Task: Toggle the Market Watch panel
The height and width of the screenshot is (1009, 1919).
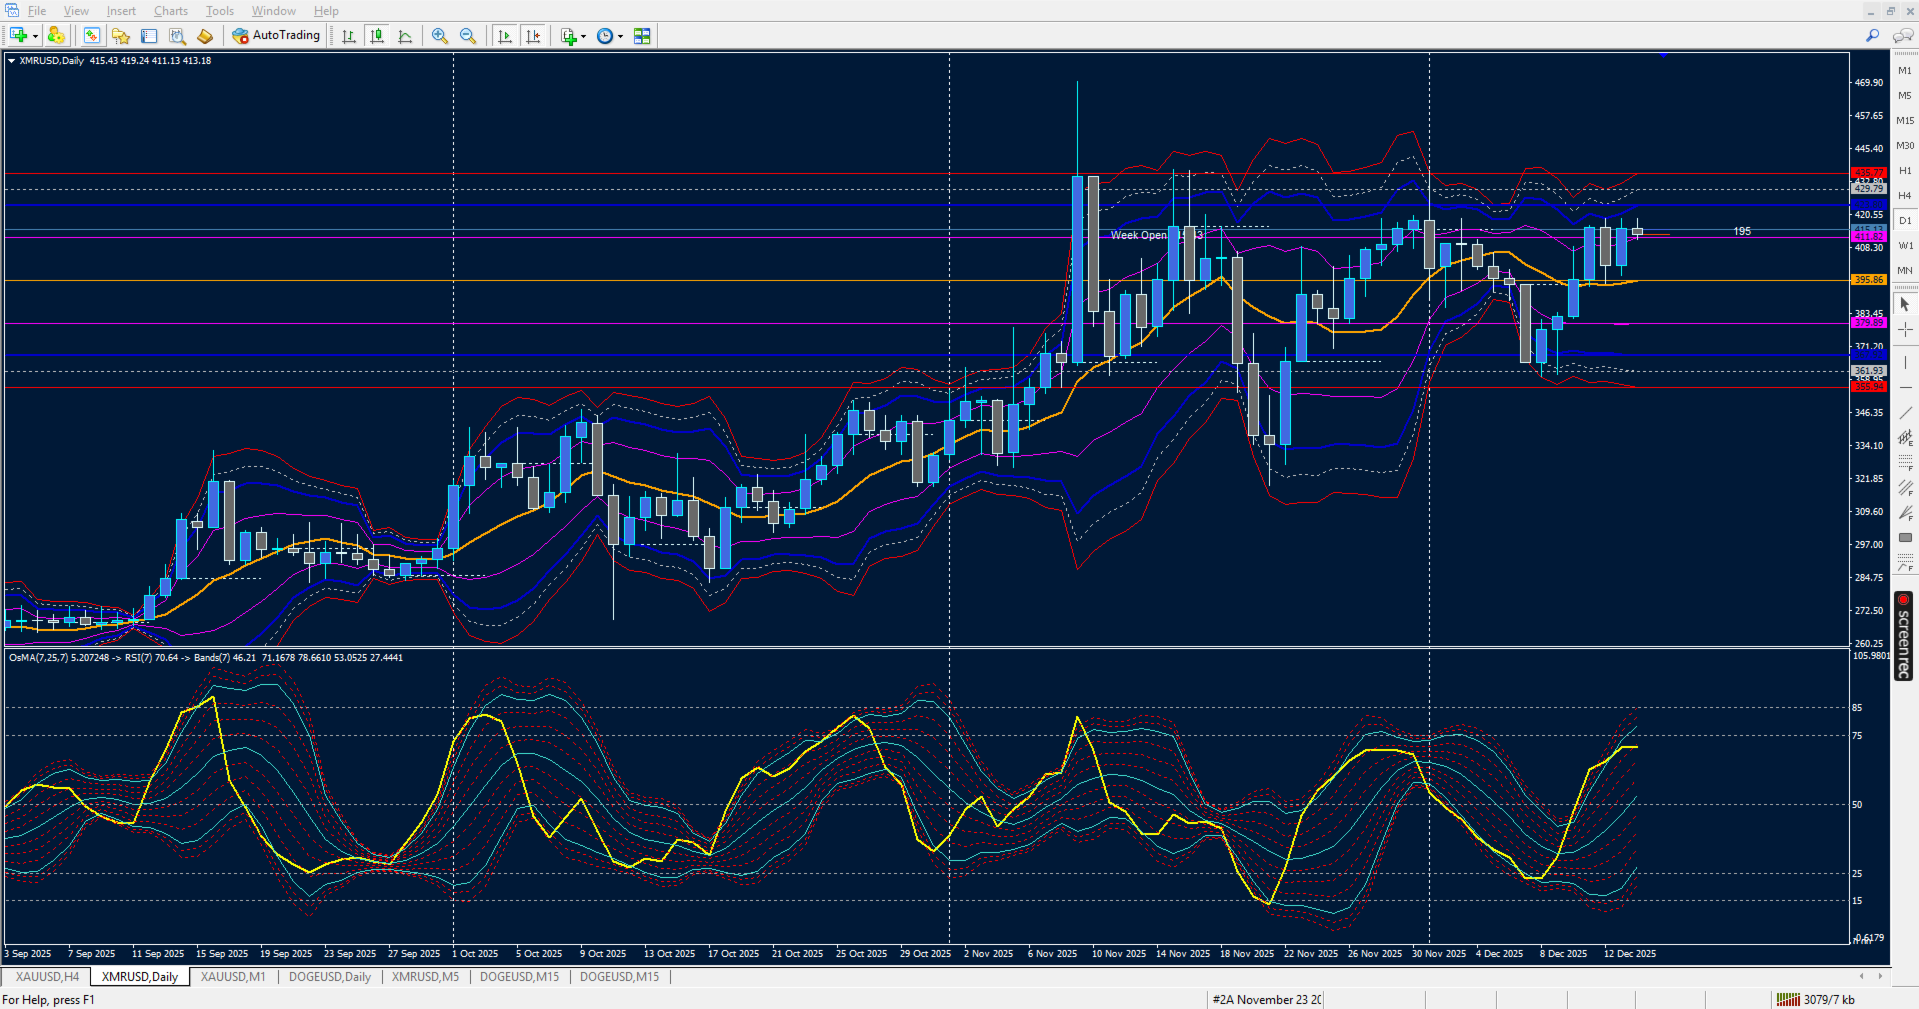Action: (x=92, y=36)
